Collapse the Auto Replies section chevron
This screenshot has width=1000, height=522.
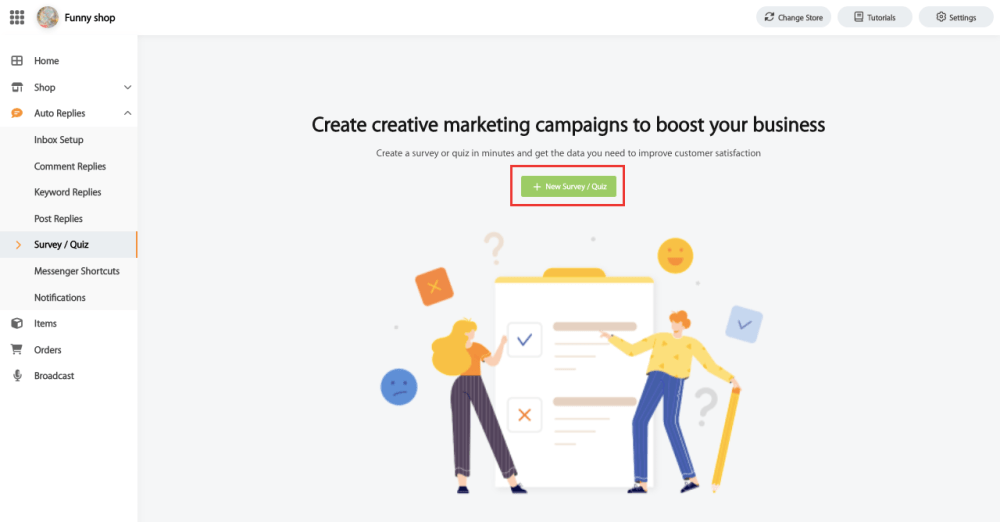point(128,113)
